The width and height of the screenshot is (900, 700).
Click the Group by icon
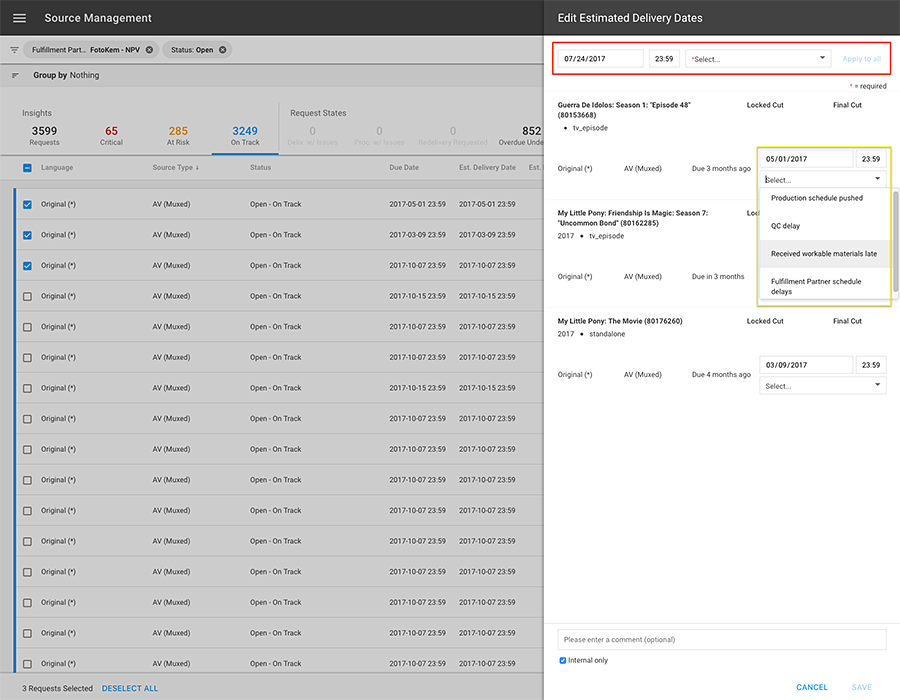tap(15, 75)
